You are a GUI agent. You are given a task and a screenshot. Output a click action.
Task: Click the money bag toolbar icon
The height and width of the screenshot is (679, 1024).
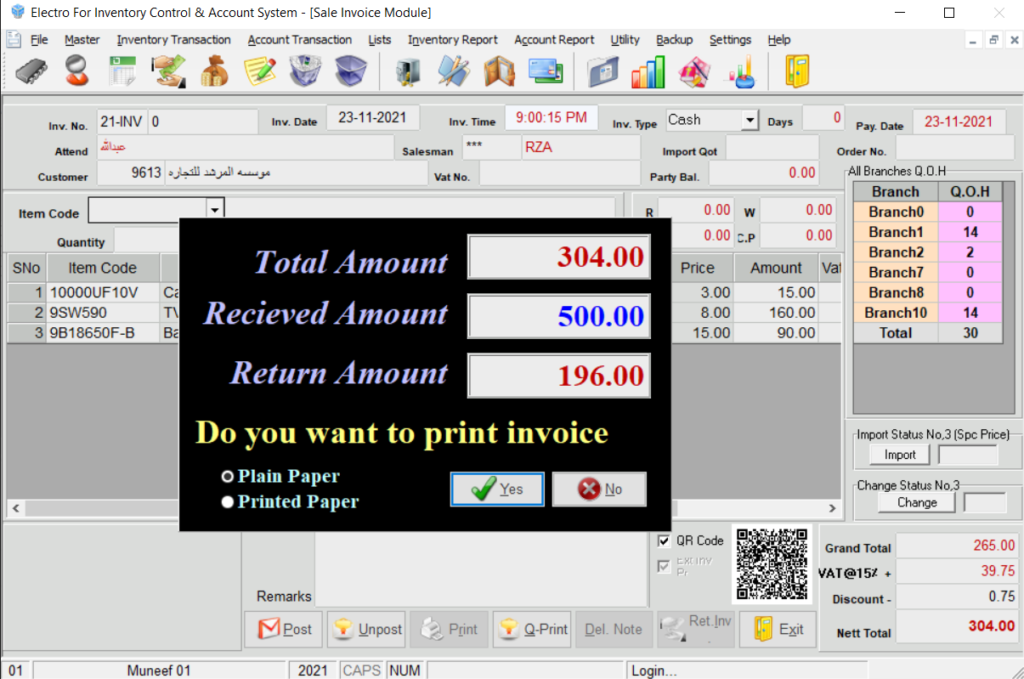[213, 72]
